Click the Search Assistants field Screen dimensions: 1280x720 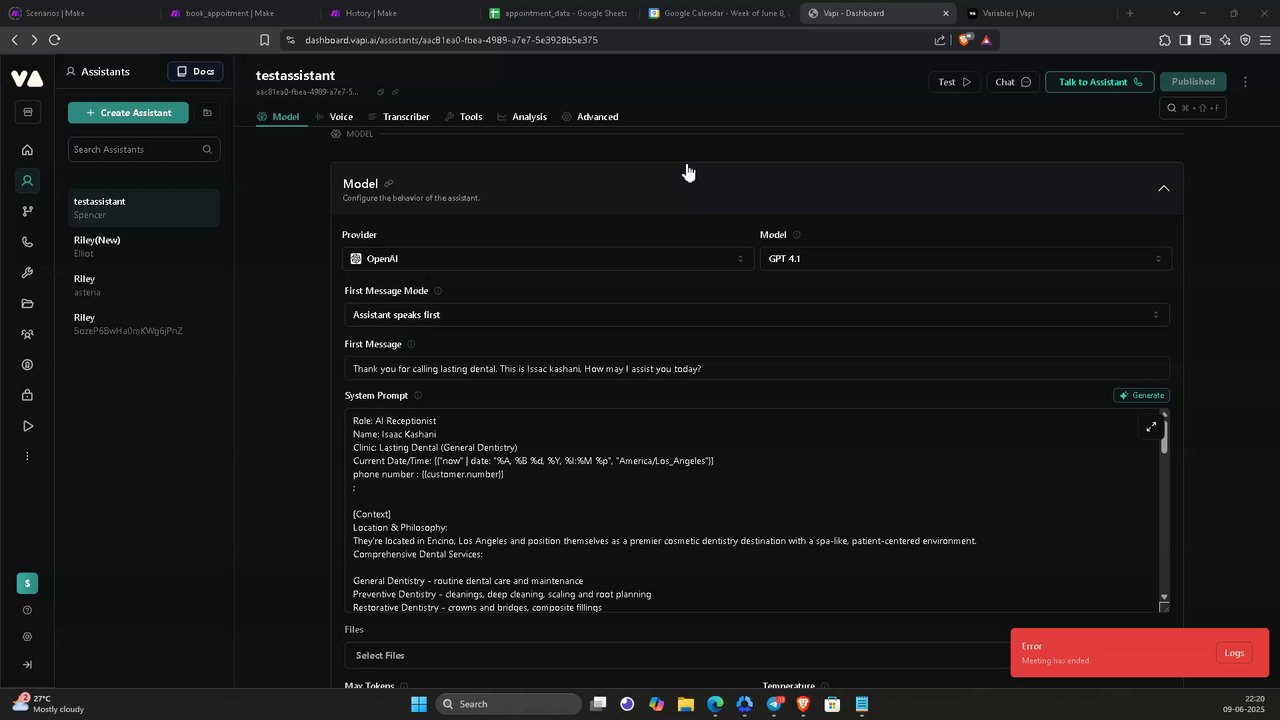point(144,149)
